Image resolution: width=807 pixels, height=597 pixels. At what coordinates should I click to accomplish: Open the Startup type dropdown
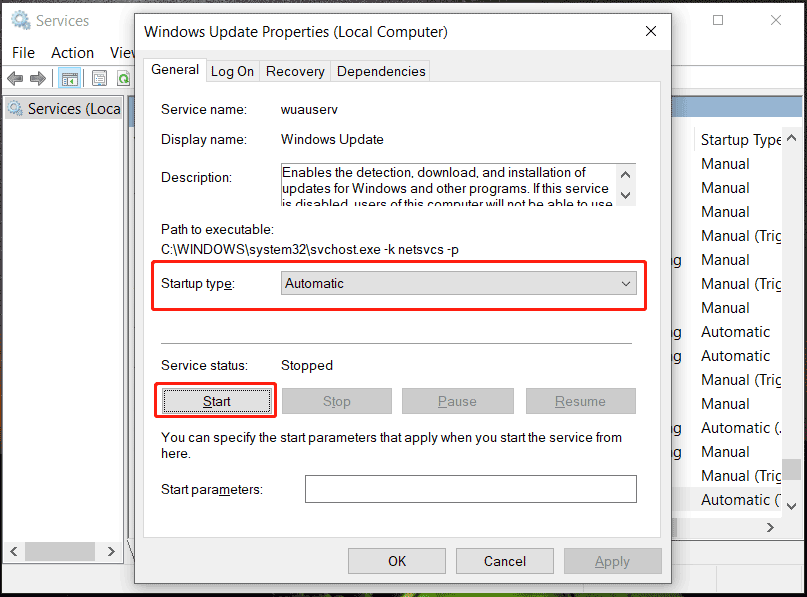tap(626, 283)
